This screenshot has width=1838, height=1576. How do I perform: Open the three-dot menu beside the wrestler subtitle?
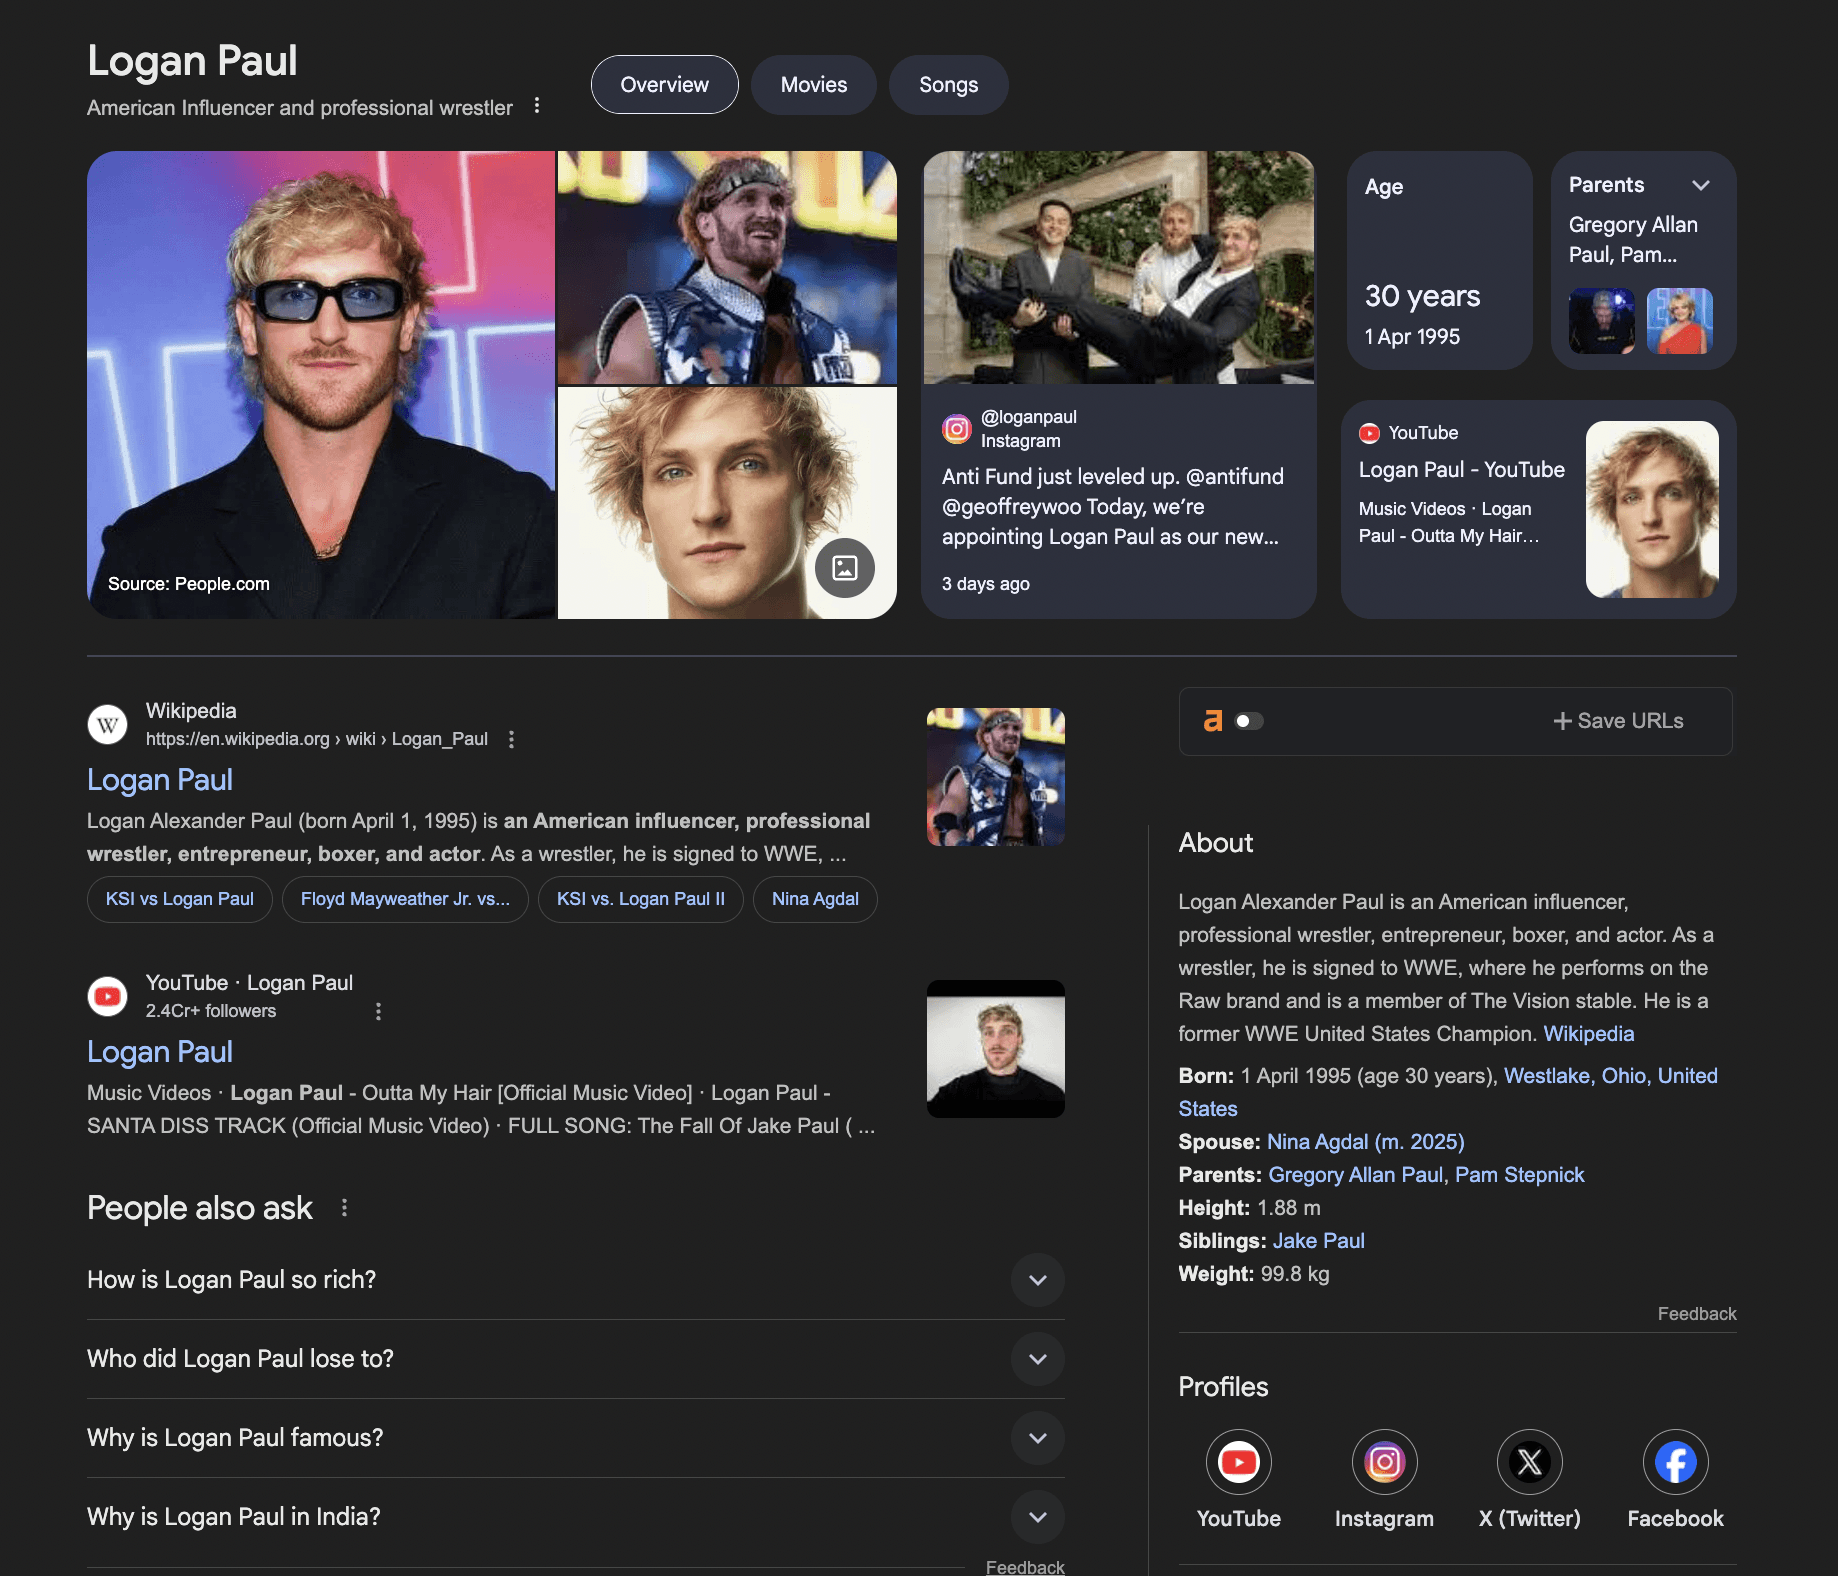click(537, 106)
